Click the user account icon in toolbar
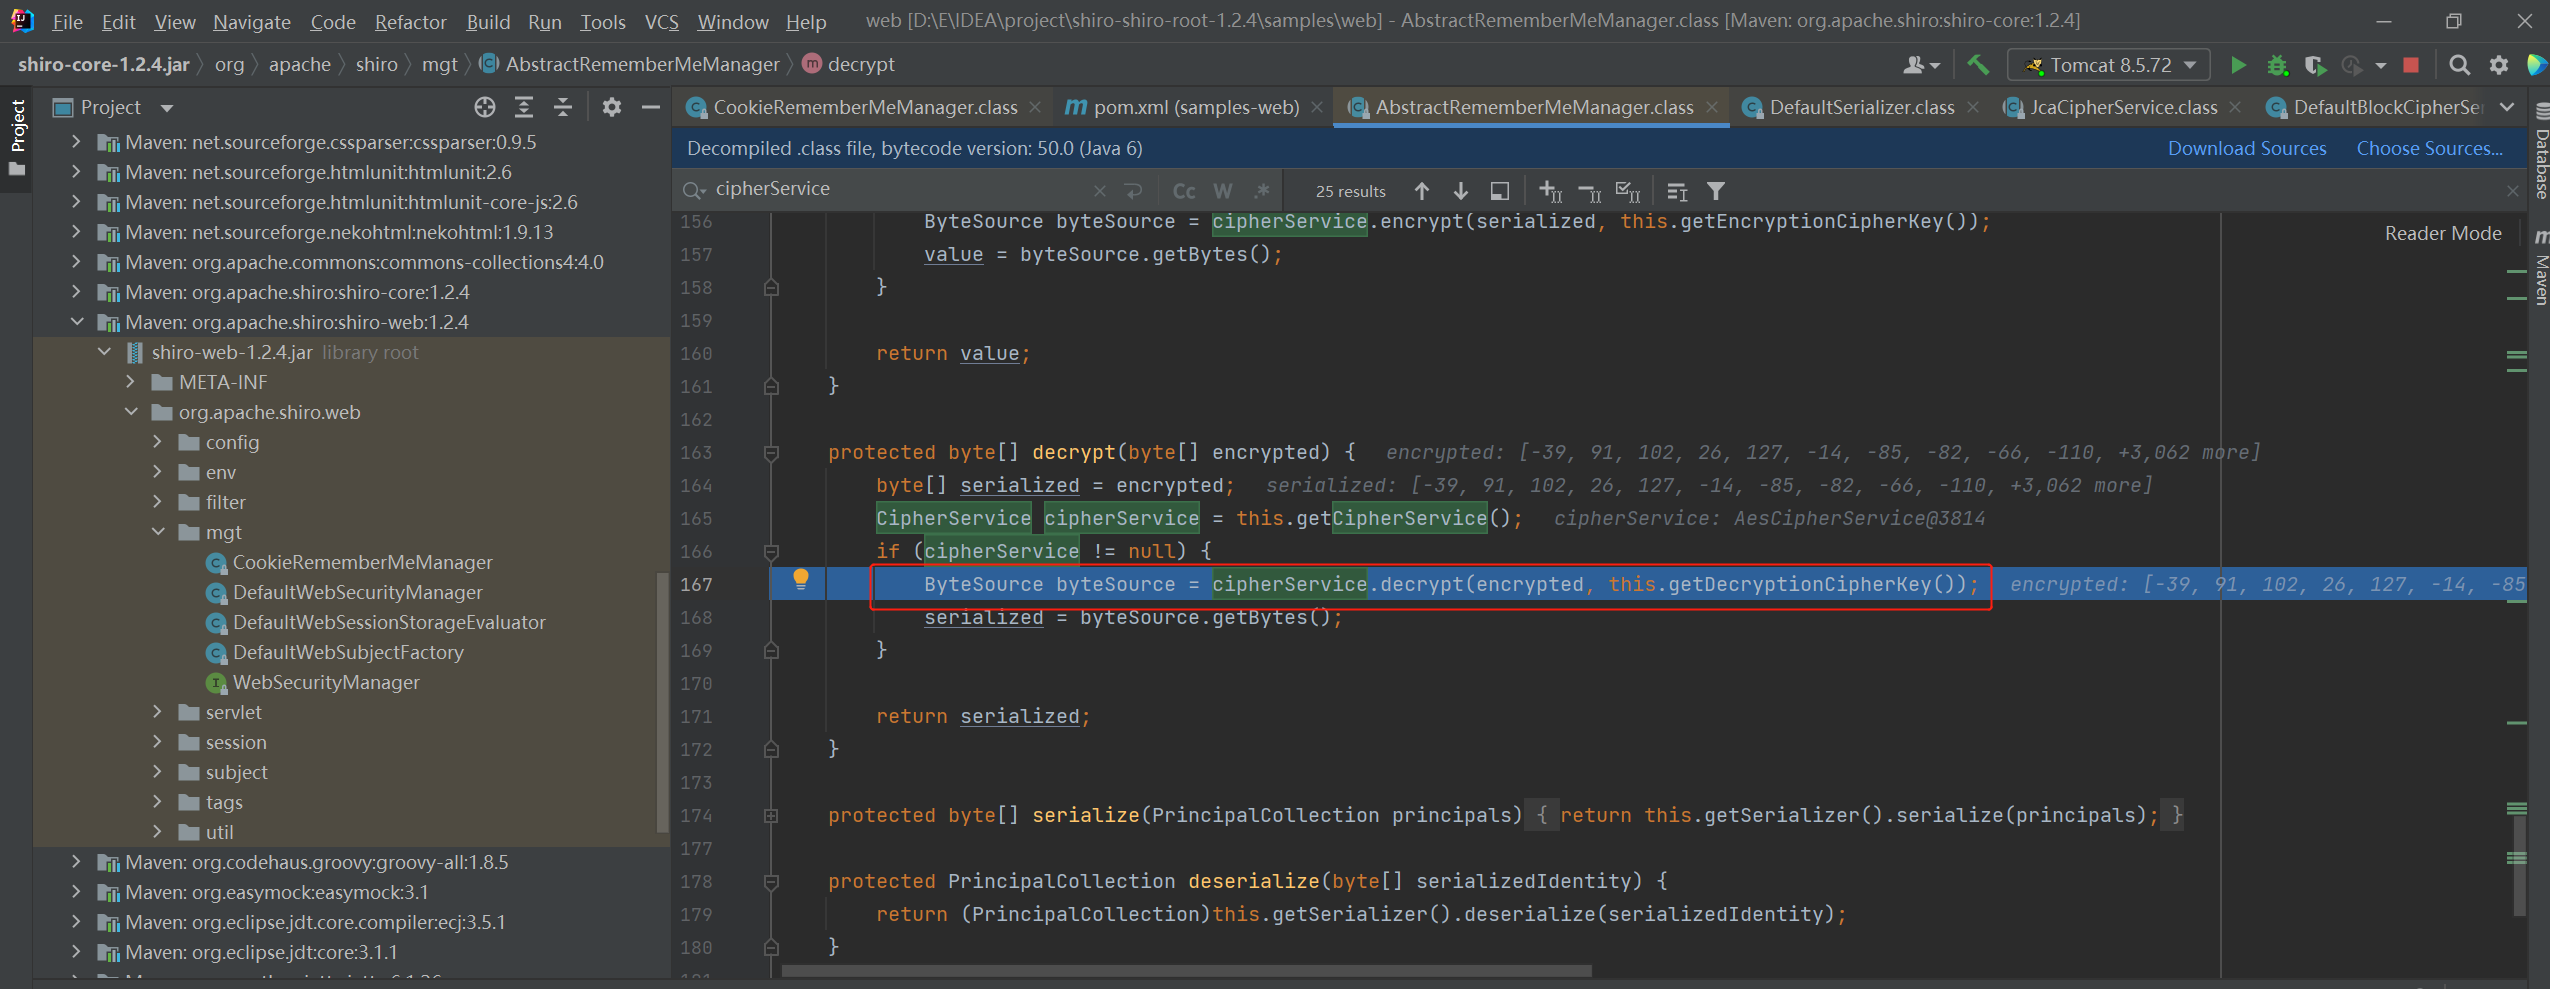 click(x=1920, y=65)
